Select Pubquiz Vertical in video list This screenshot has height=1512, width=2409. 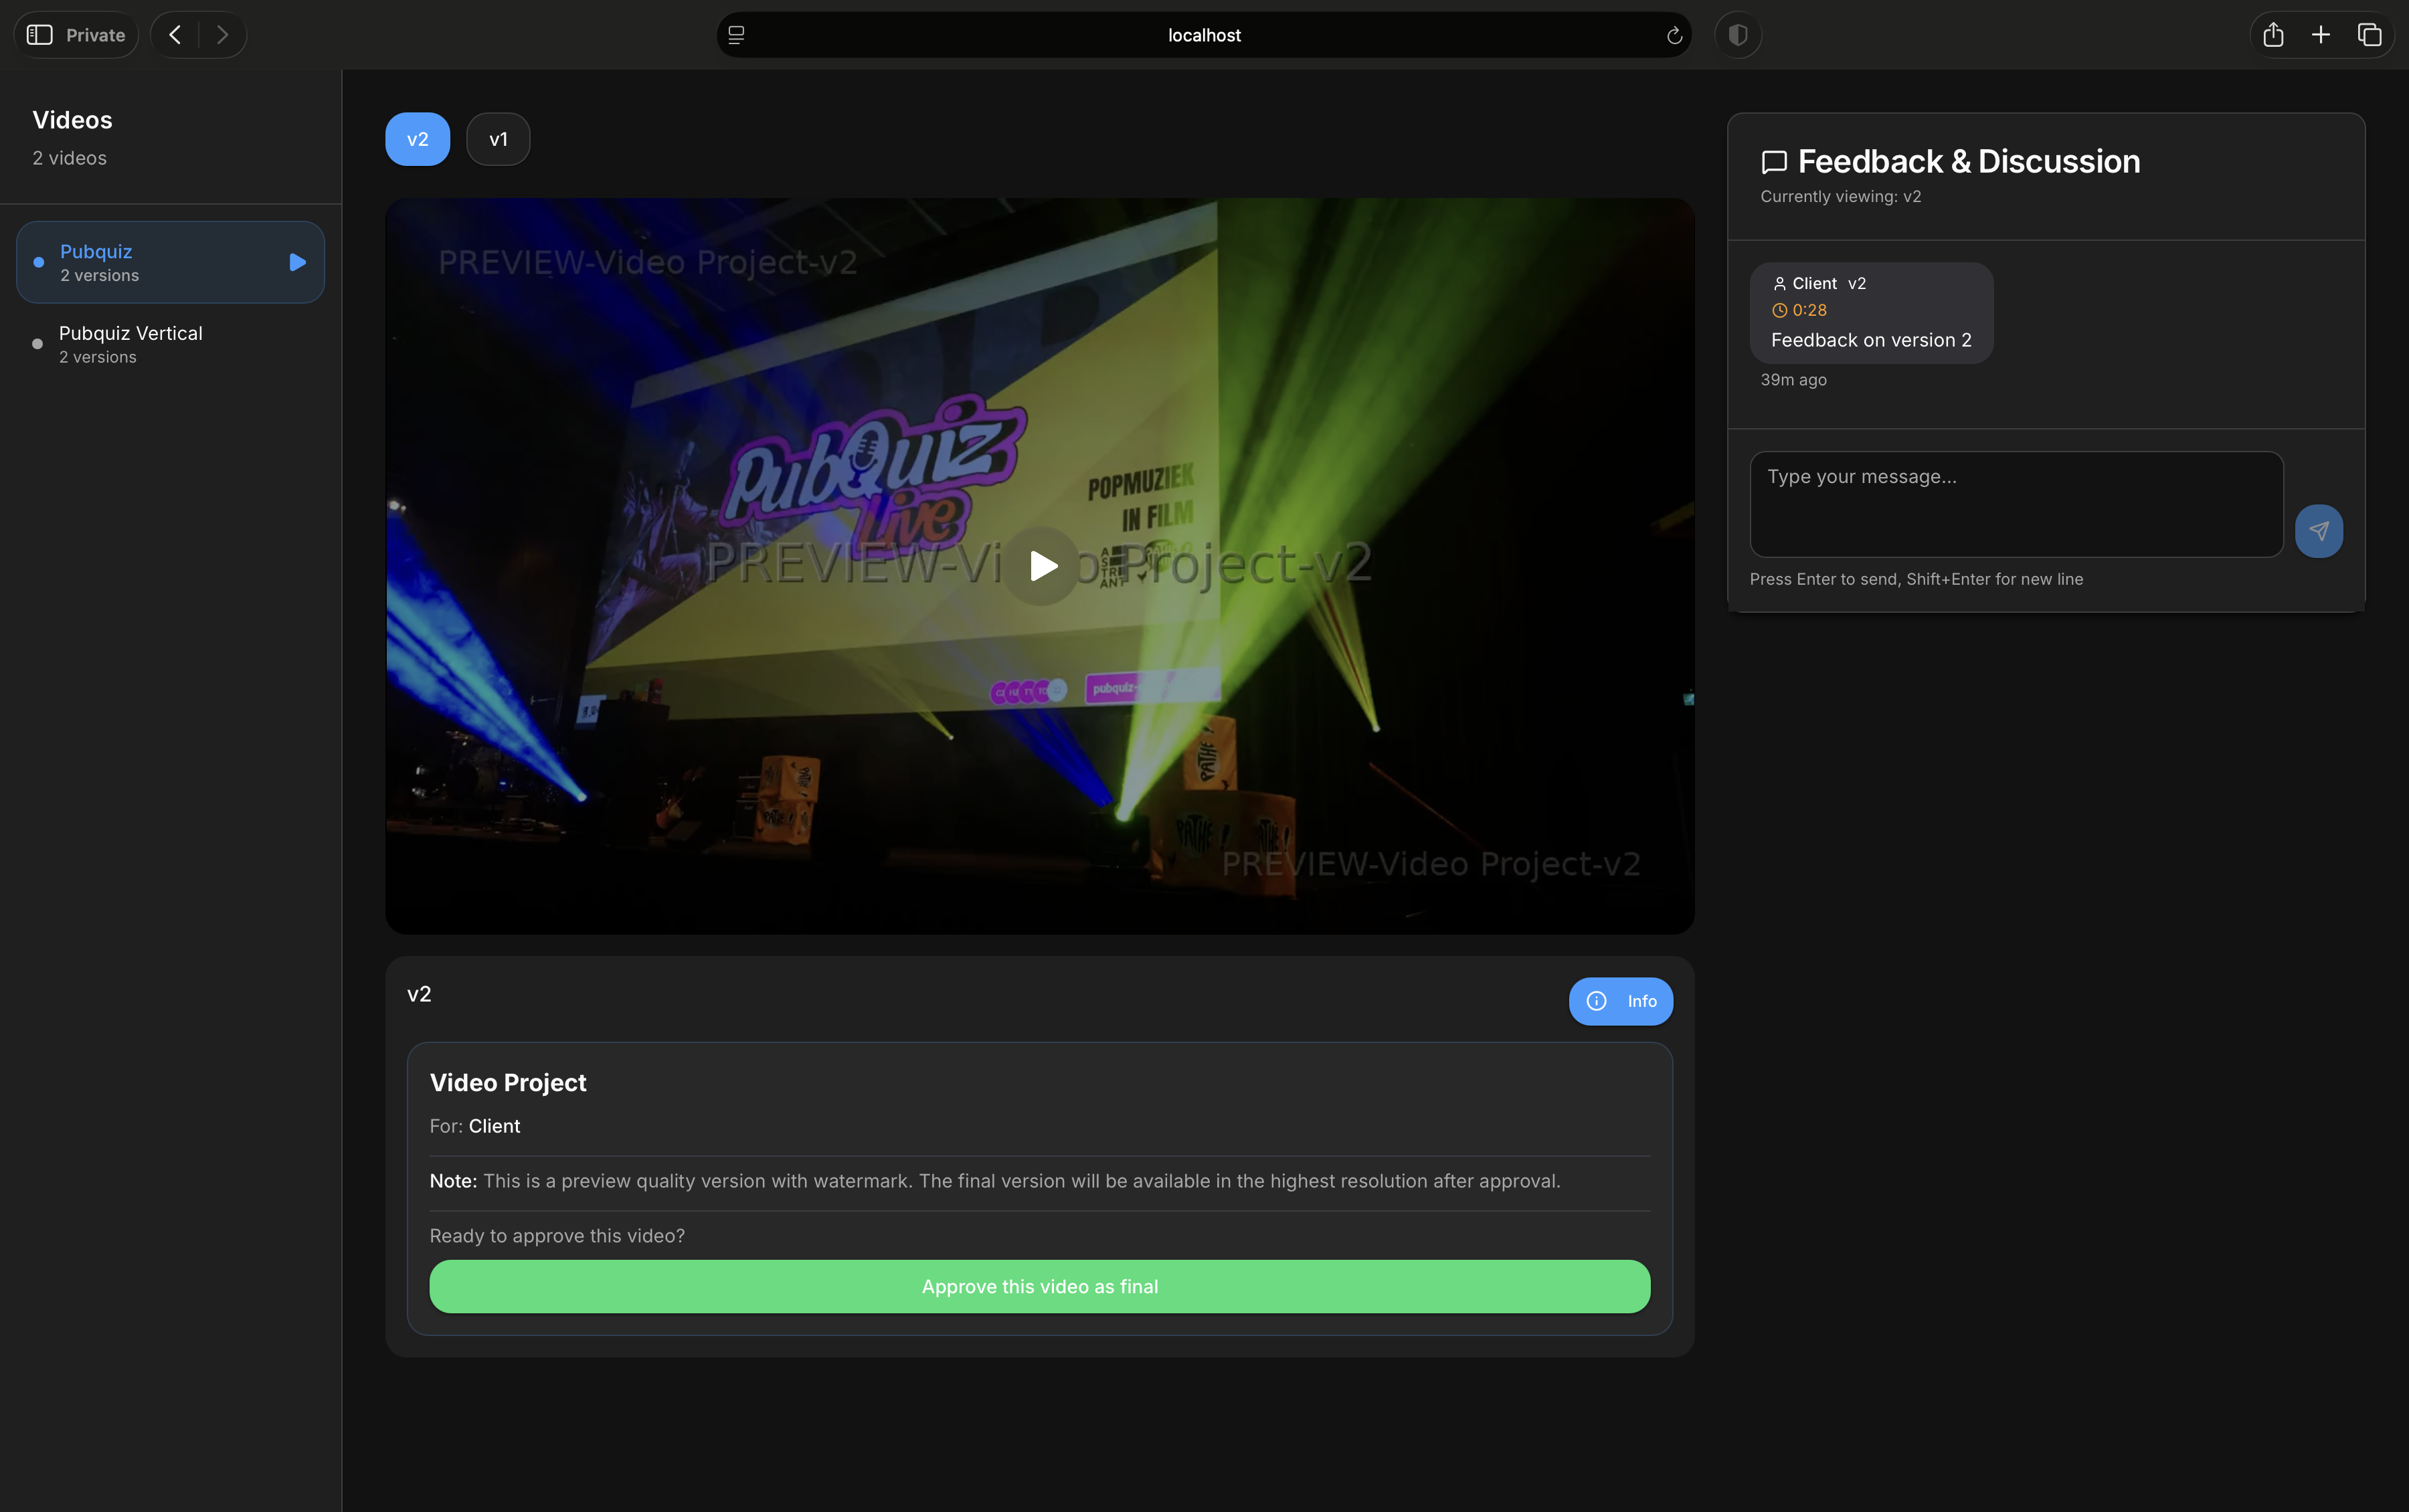pos(130,343)
